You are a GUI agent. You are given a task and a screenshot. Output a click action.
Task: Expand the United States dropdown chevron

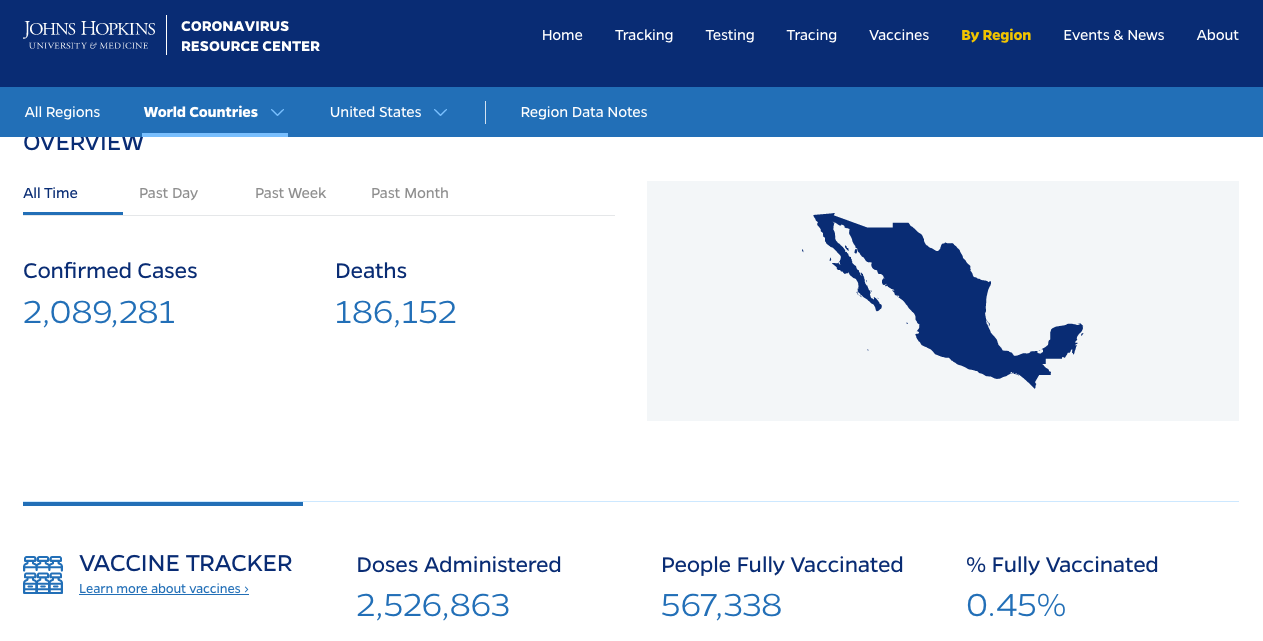coord(440,112)
